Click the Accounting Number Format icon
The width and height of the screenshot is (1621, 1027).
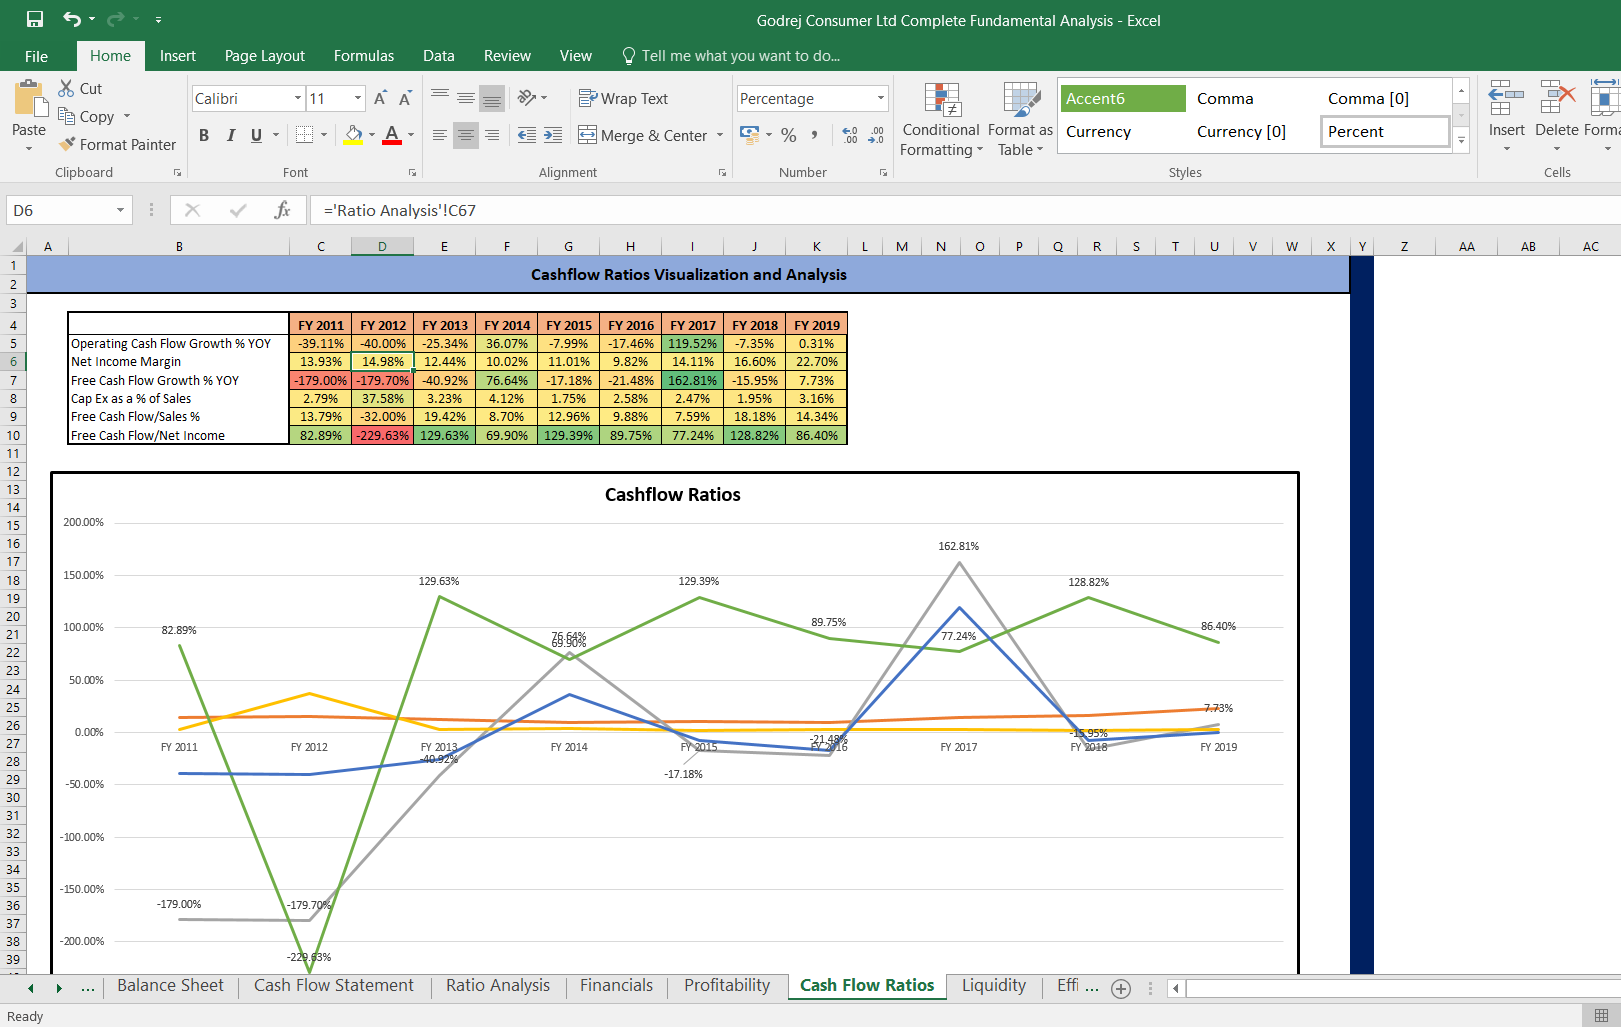749,134
